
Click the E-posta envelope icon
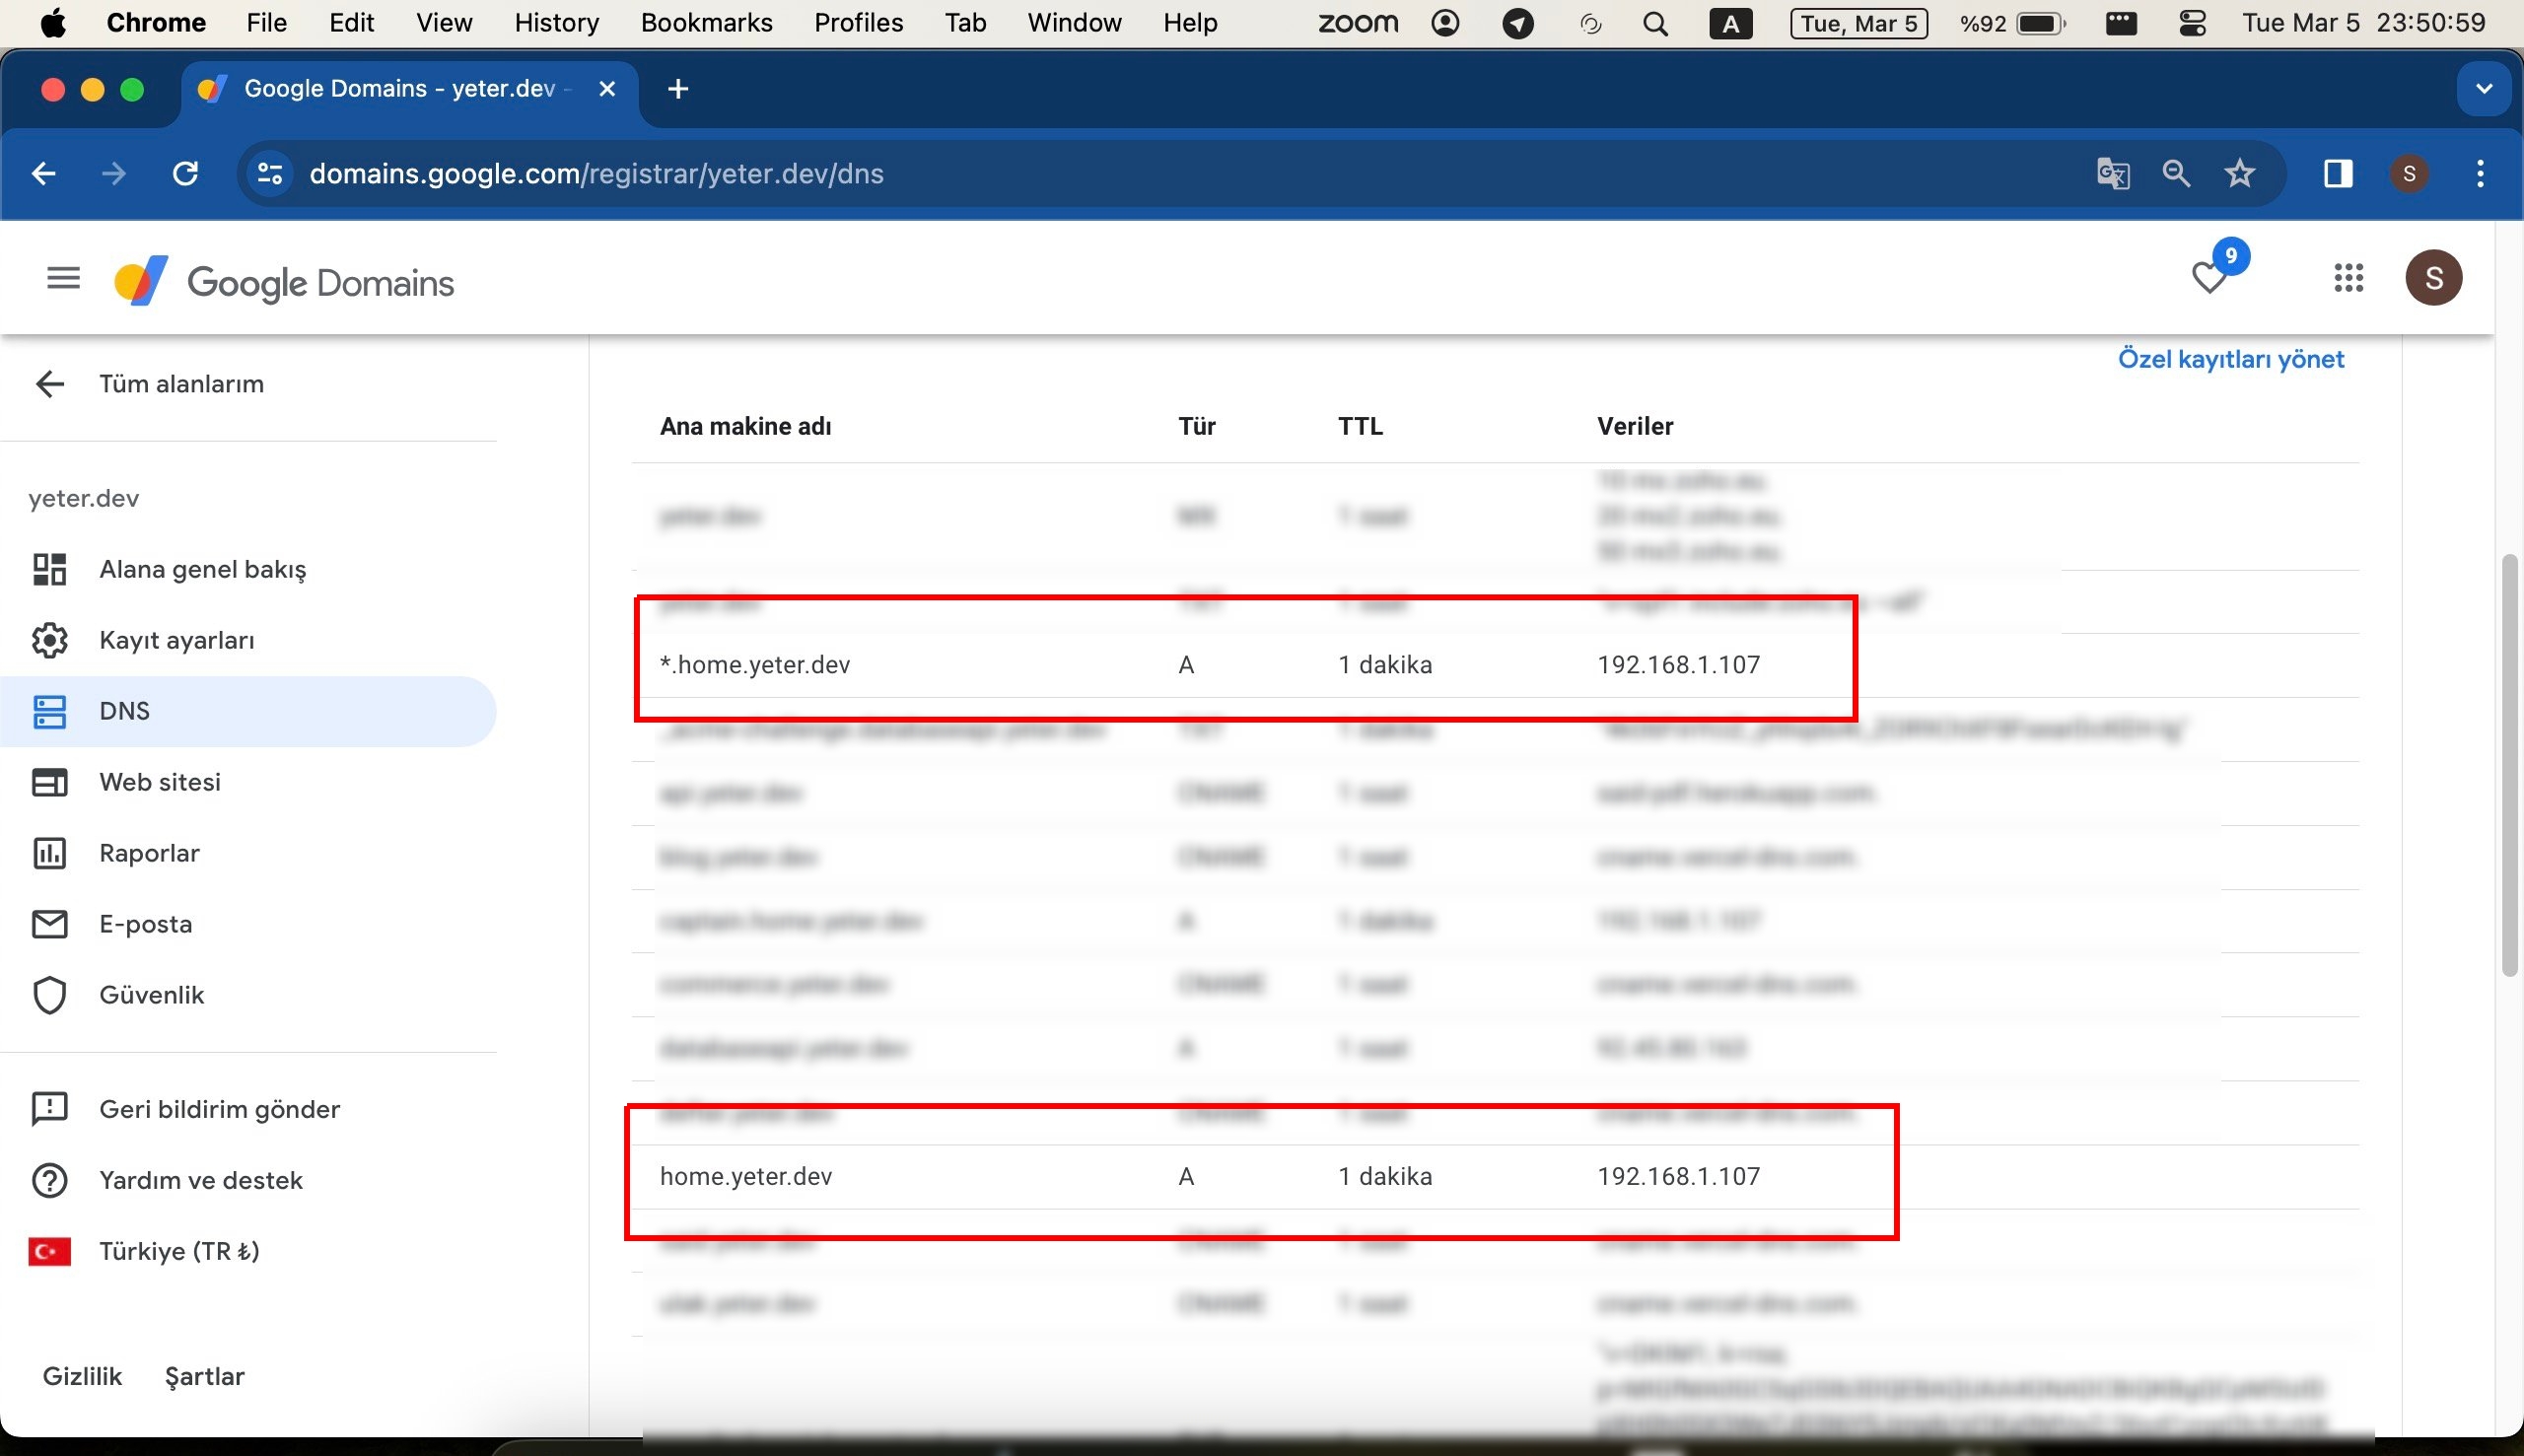click(49, 924)
